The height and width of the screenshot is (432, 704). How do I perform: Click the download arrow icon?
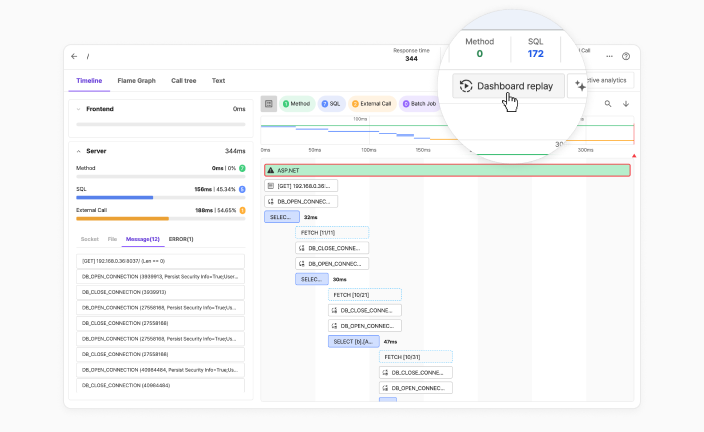[626, 103]
